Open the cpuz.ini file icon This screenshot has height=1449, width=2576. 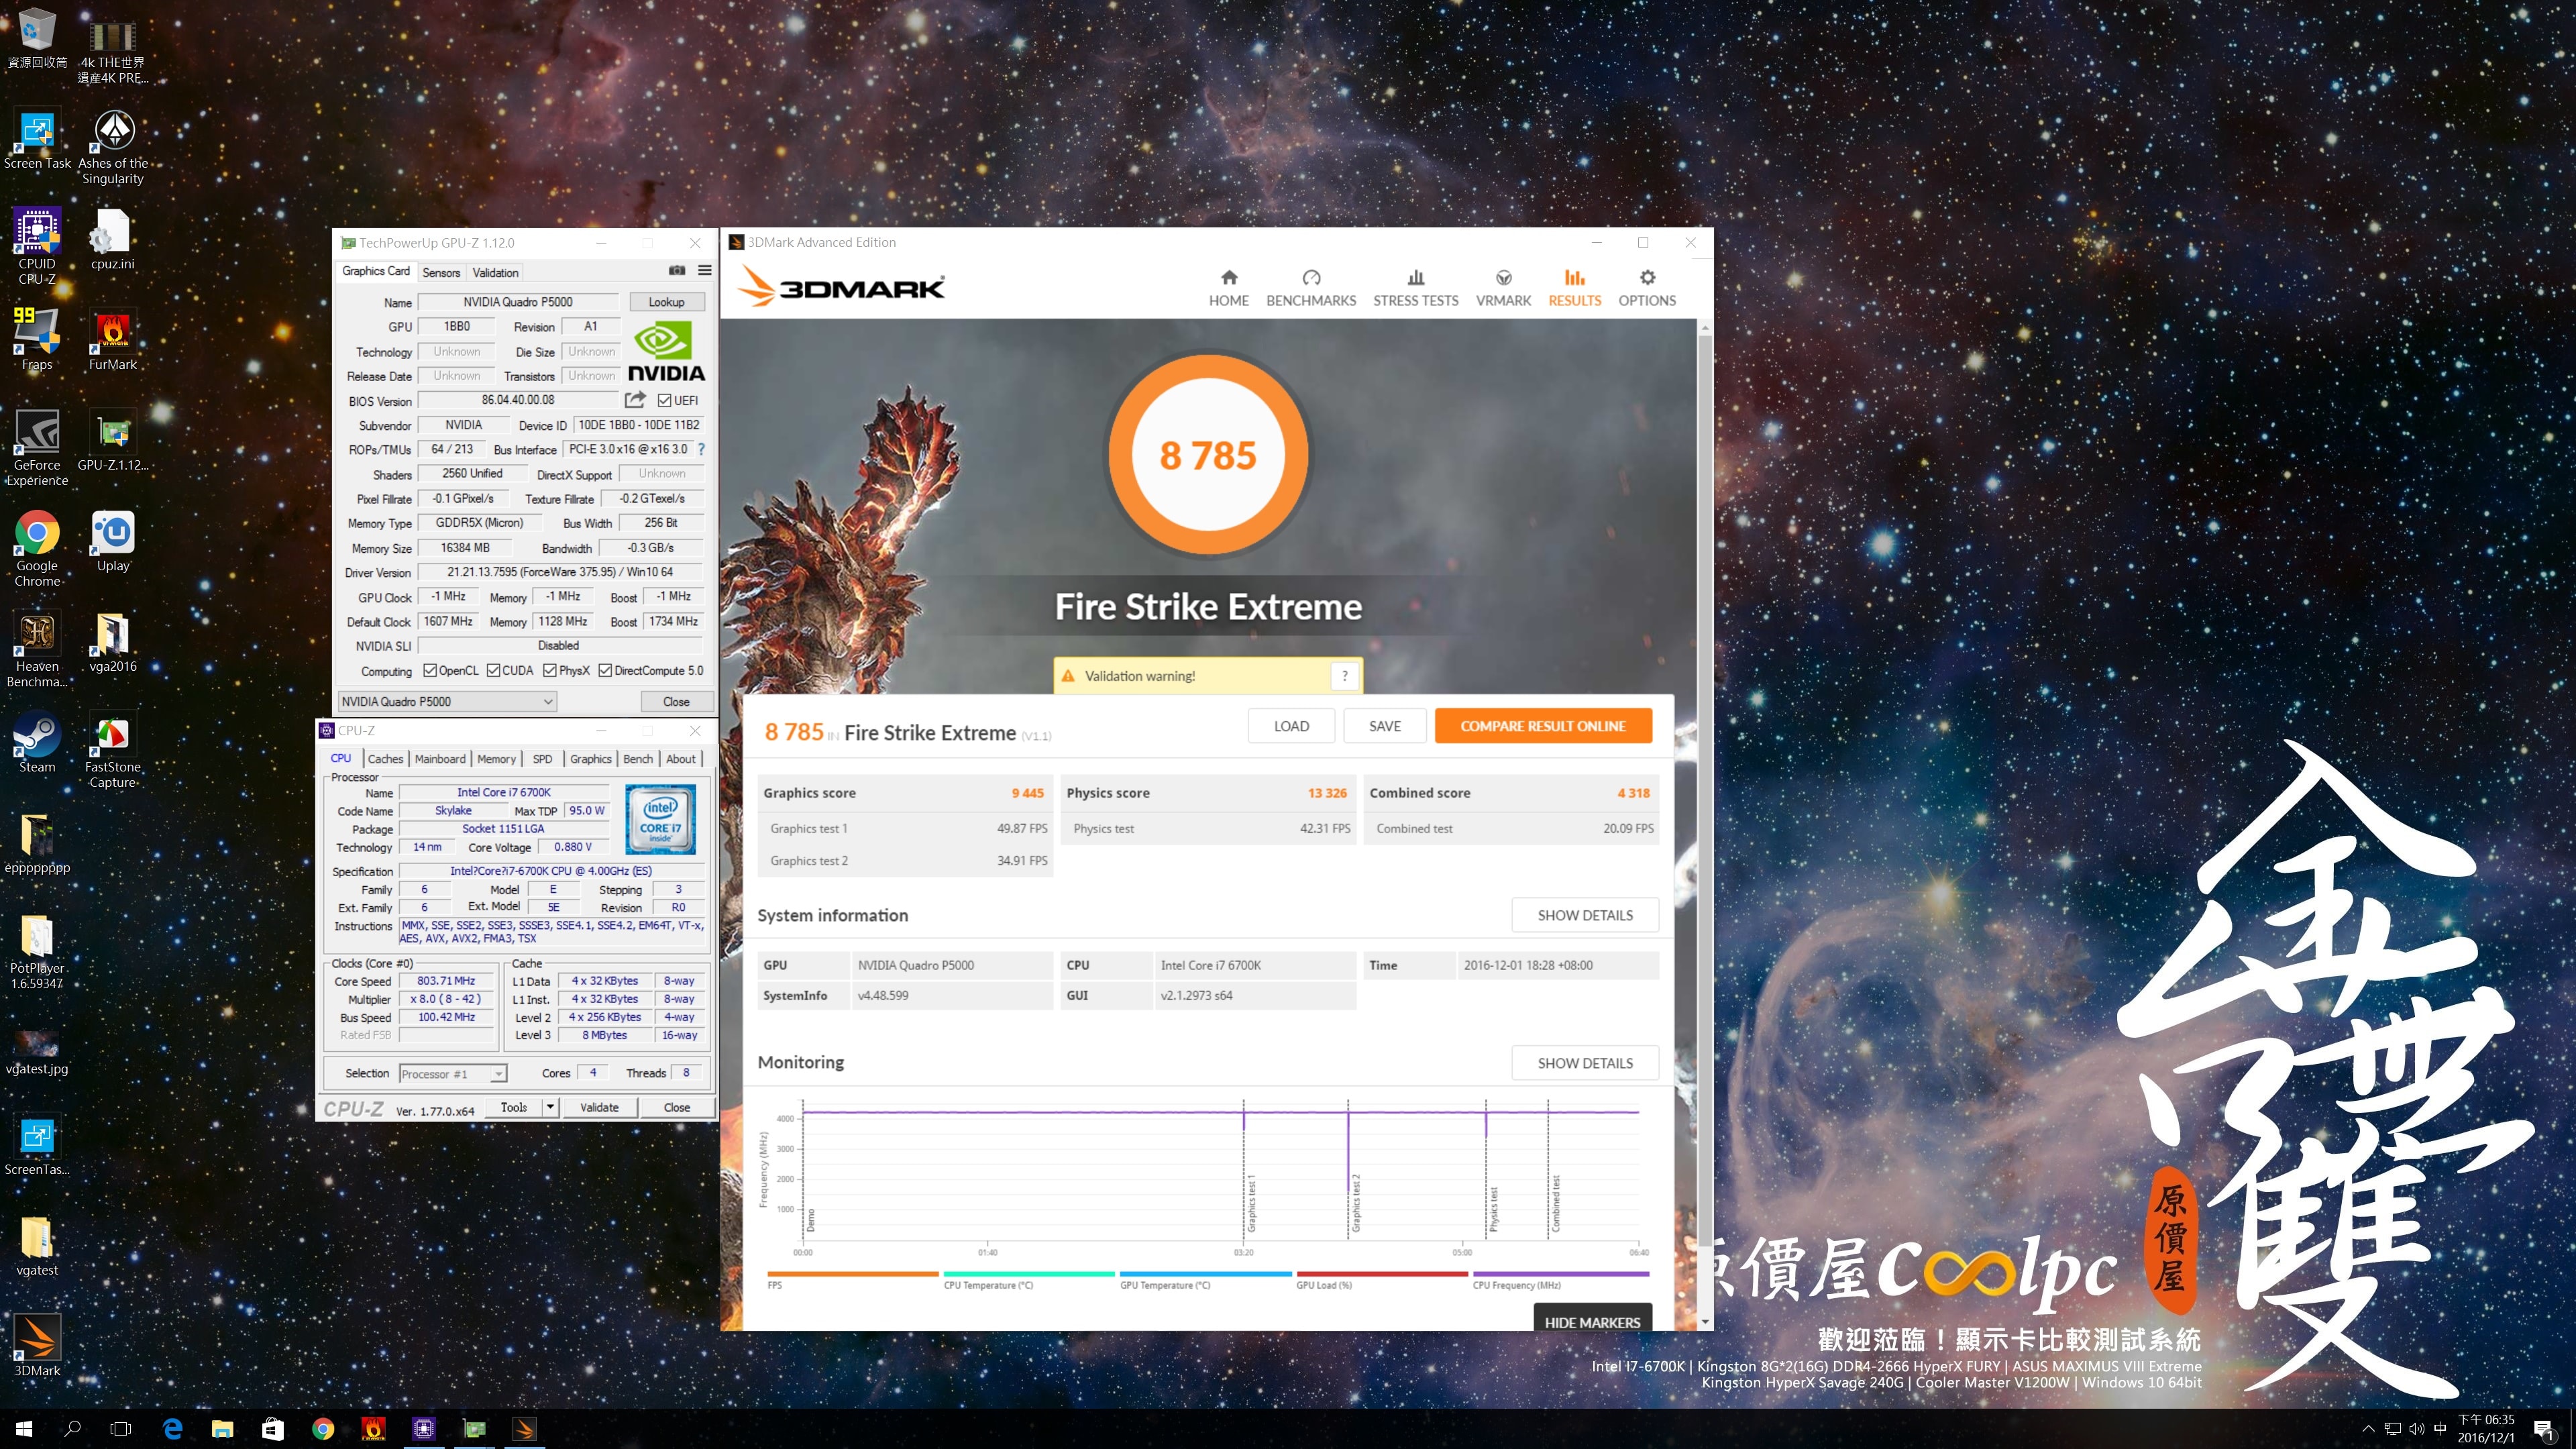(113, 240)
